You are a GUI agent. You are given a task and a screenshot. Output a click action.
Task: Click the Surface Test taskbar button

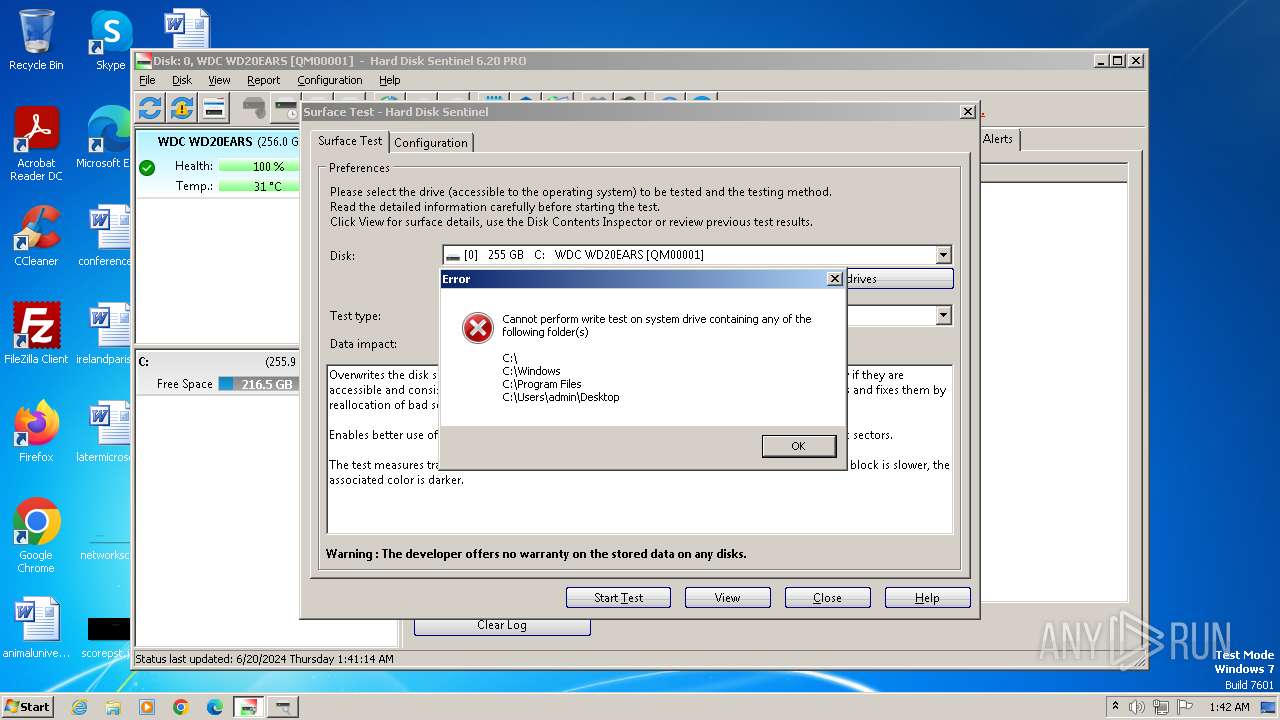pyautogui.click(x=283, y=707)
